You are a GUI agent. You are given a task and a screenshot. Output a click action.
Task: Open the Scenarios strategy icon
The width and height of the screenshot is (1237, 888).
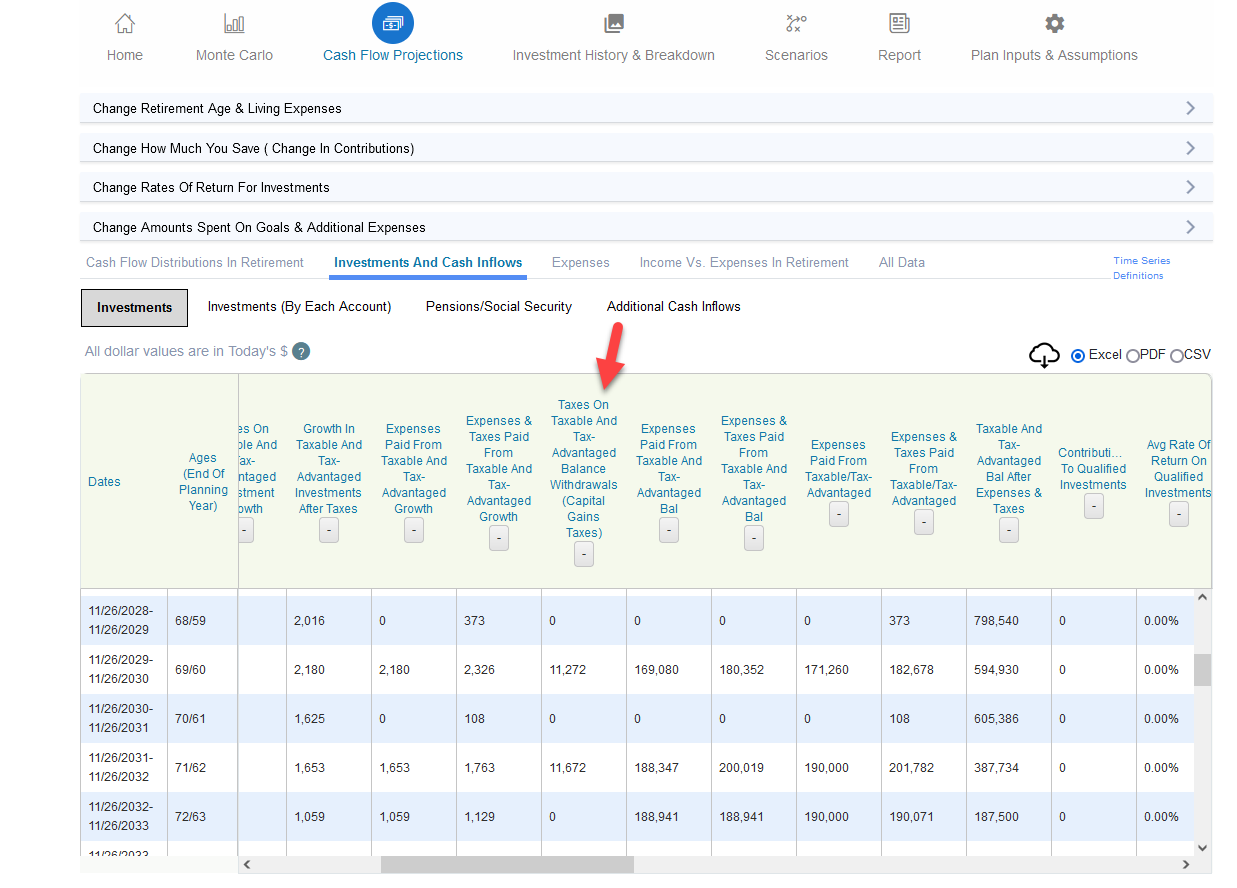point(796,23)
